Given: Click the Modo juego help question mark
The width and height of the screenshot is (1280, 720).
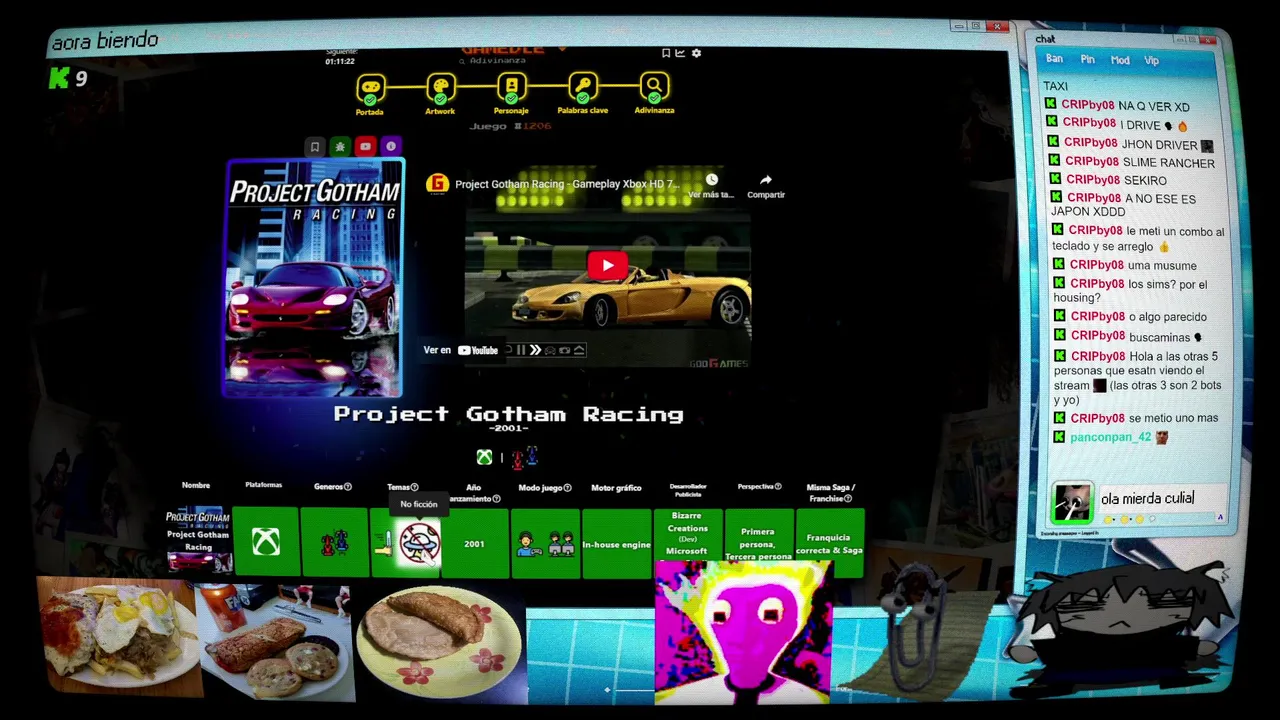Looking at the screenshot, I should pyautogui.click(x=567, y=488).
